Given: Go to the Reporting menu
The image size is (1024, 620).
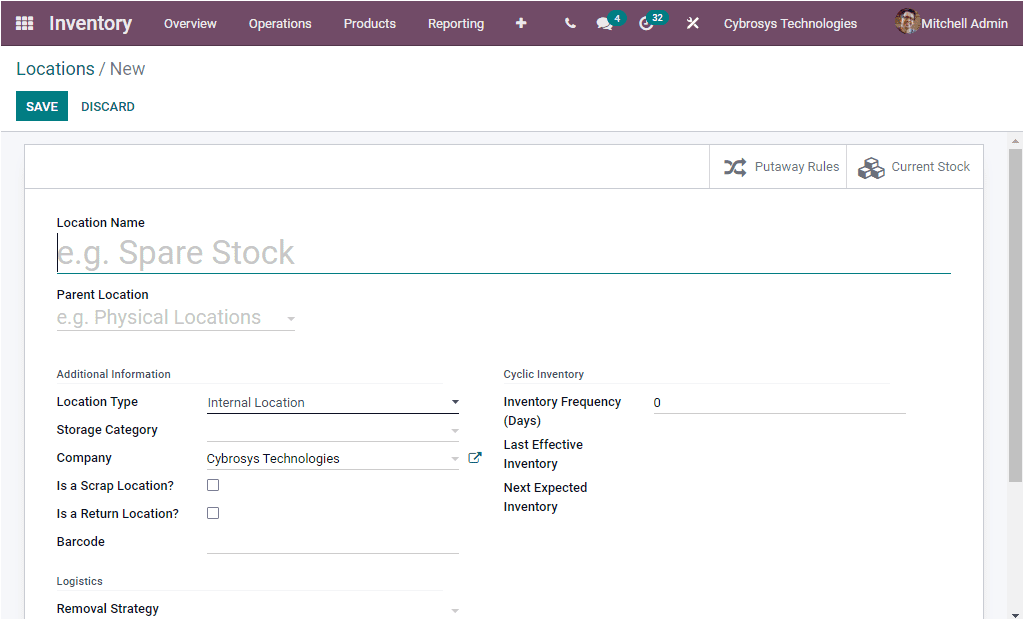Looking at the screenshot, I should 456,23.
